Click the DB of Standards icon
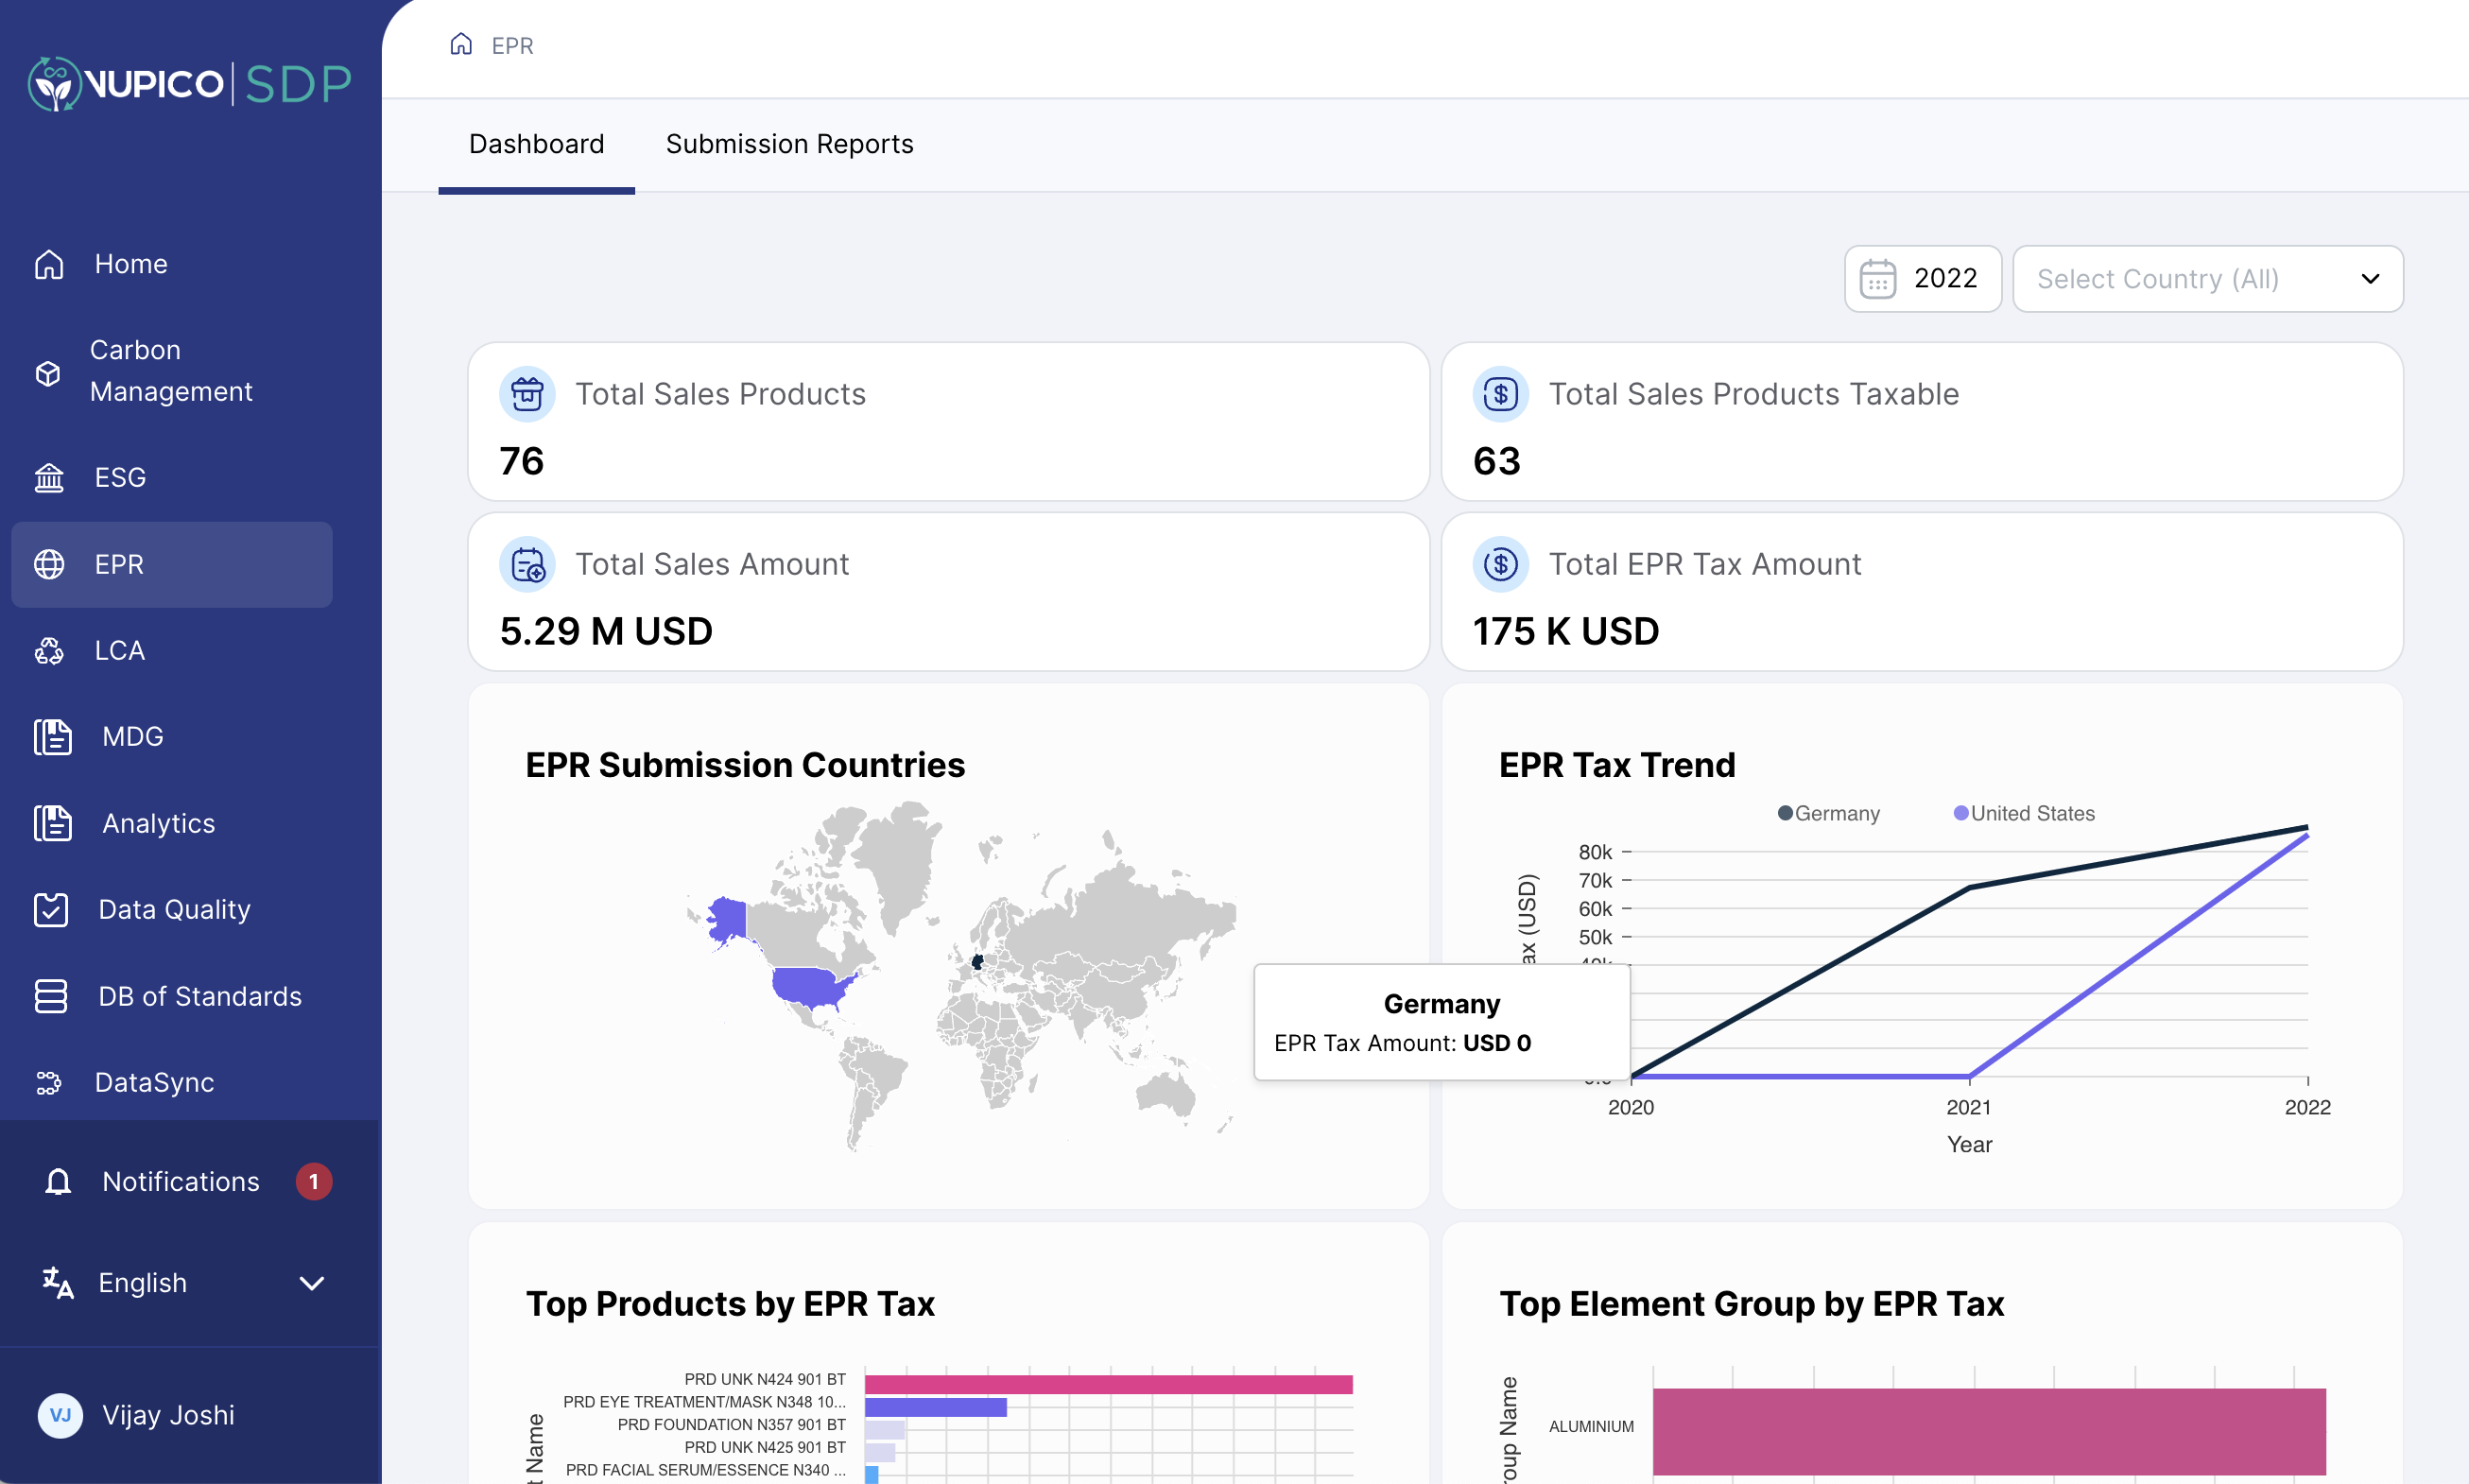Screen dimensions: 2469x1484 pos(51,996)
